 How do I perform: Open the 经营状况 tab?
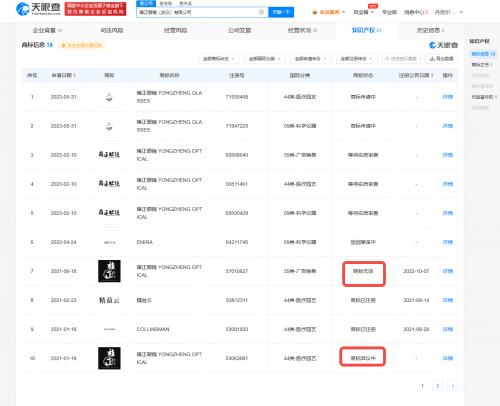coord(302,30)
